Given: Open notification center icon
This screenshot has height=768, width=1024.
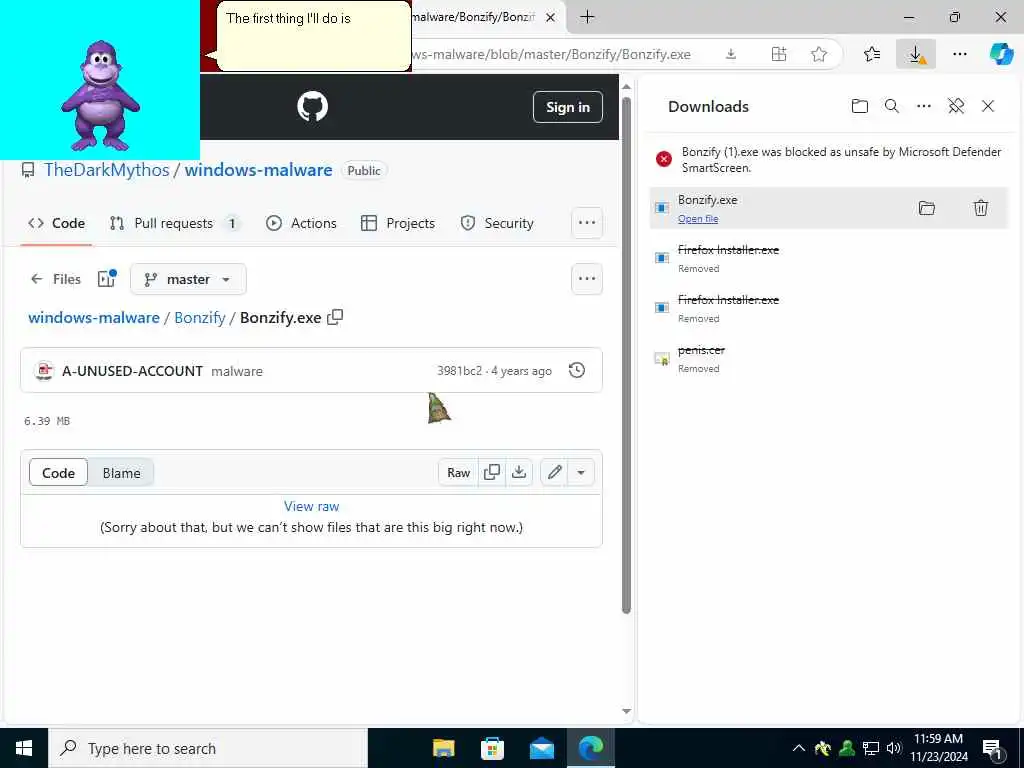Looking at the screenshot, I should click(992, 749).
